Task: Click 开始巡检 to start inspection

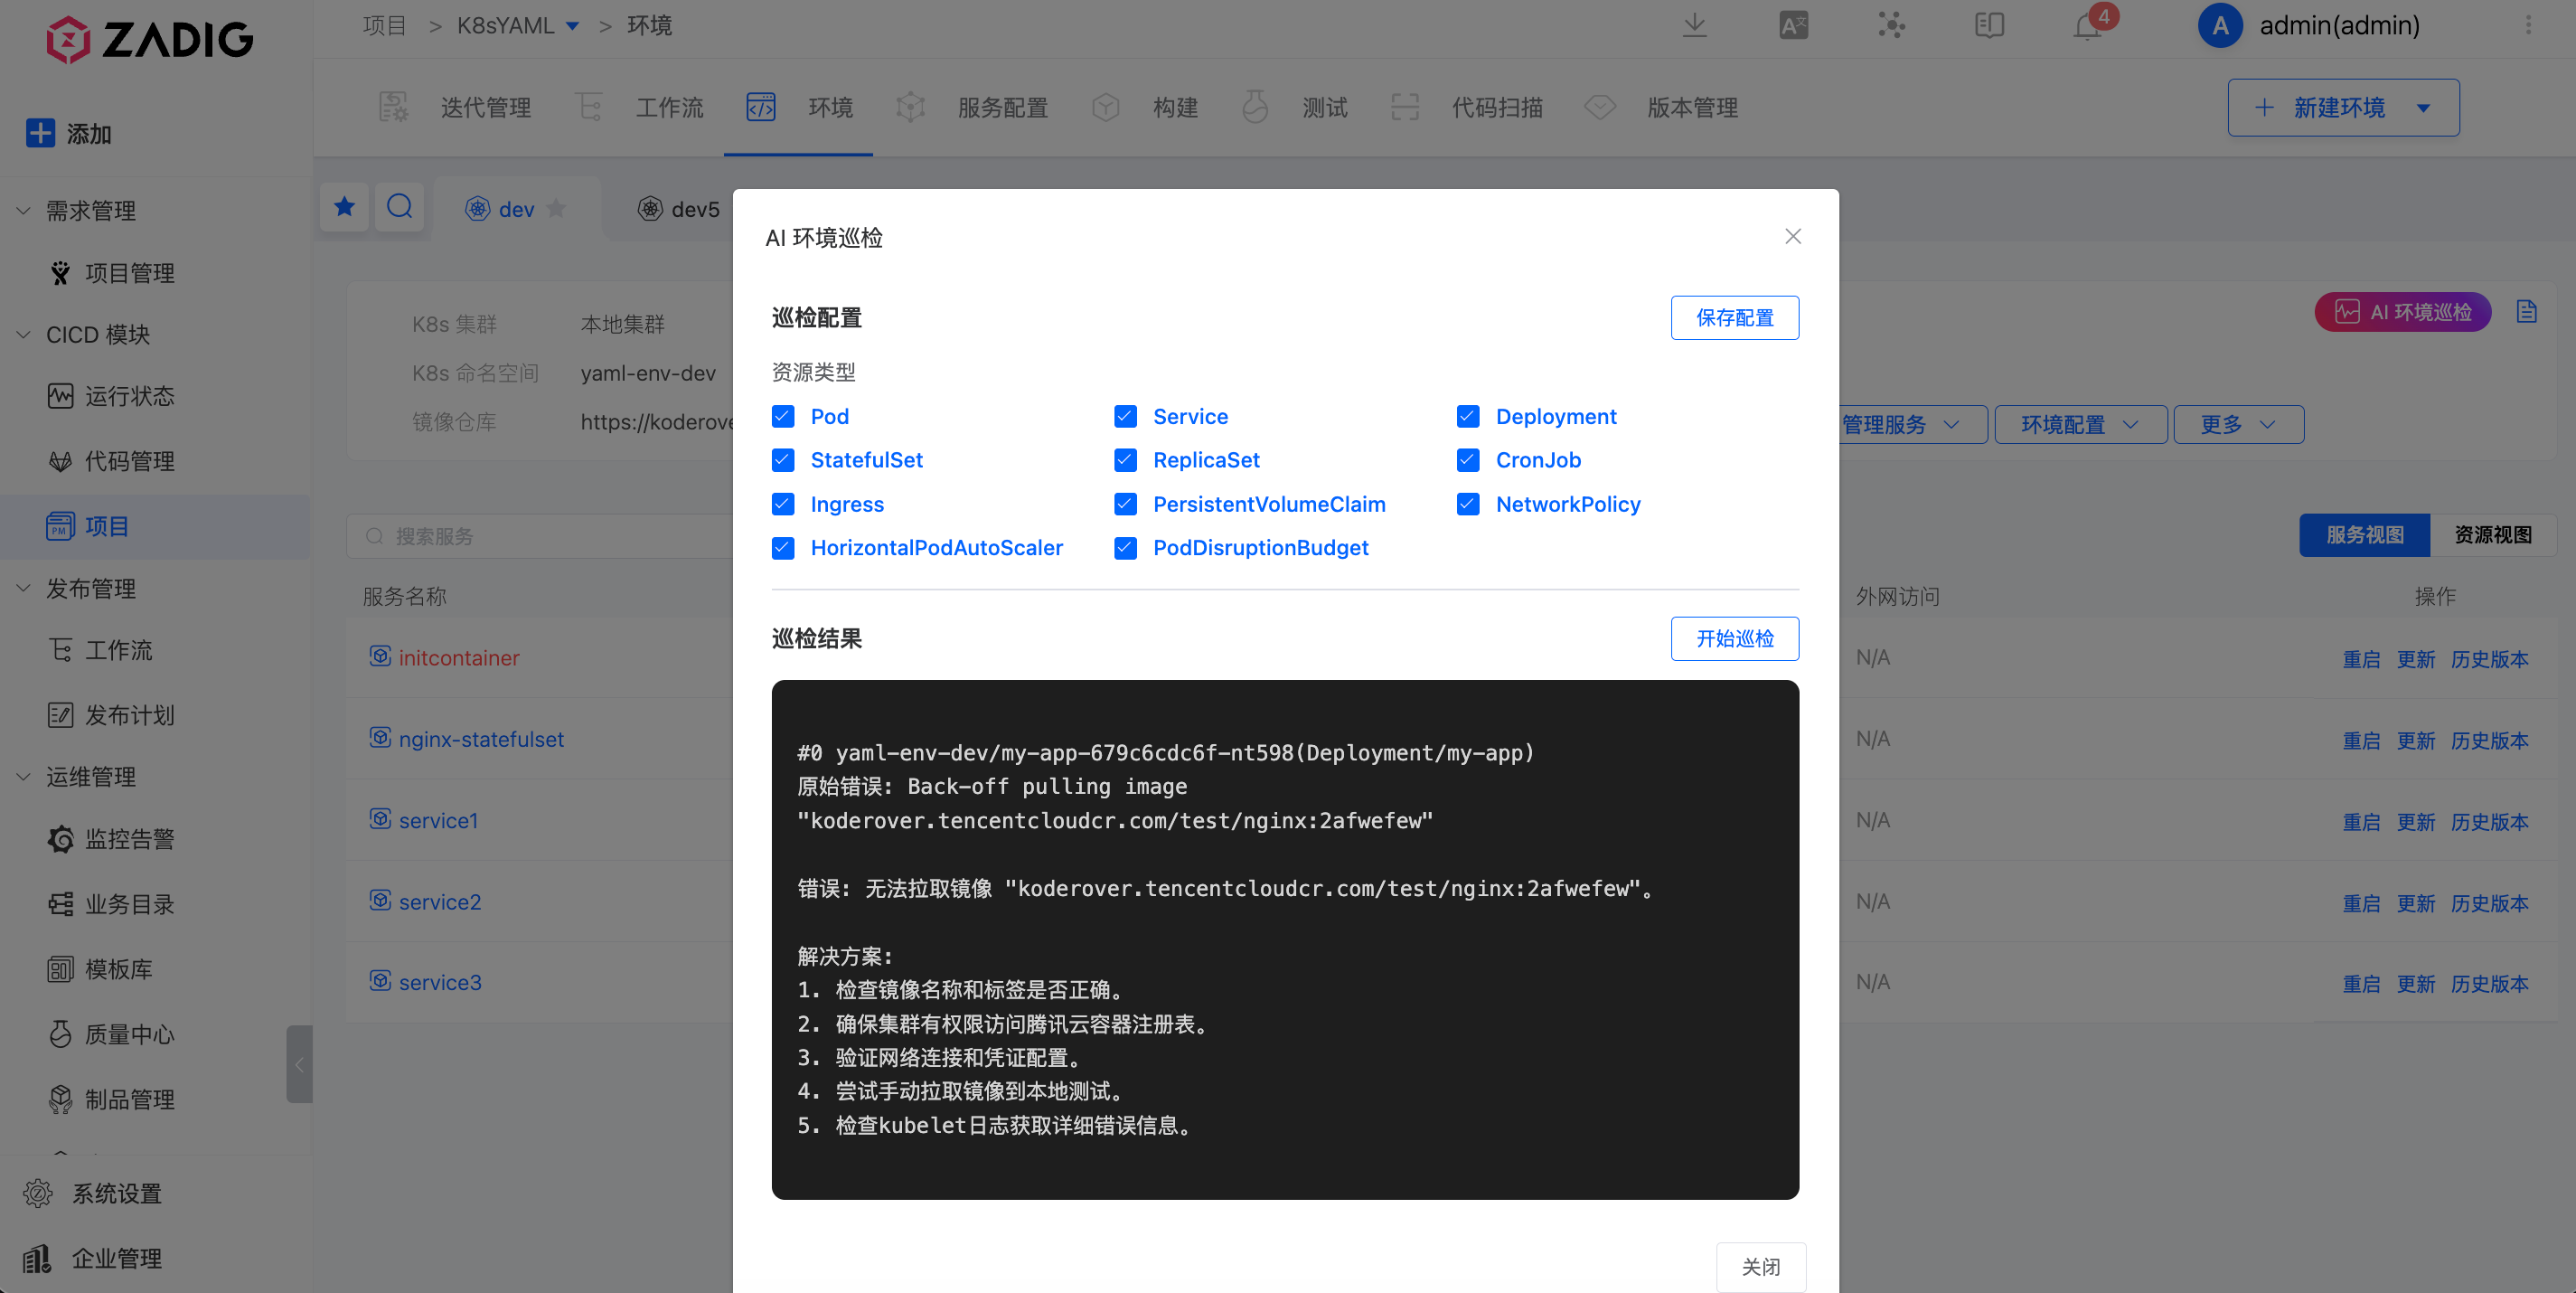Action: (1734, 638)
